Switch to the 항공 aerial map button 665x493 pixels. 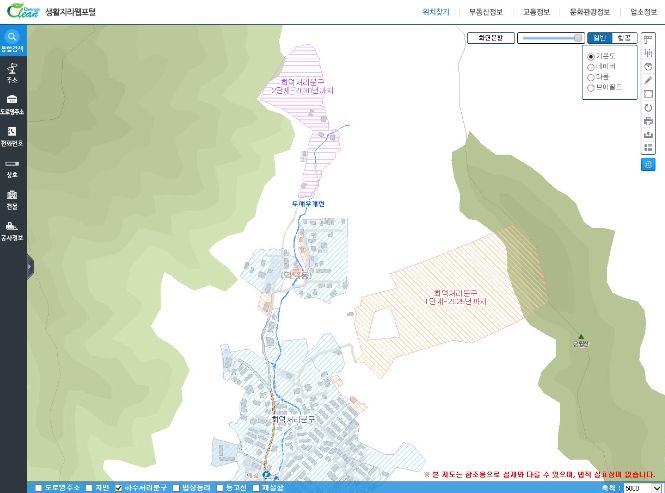pos(625,37)
